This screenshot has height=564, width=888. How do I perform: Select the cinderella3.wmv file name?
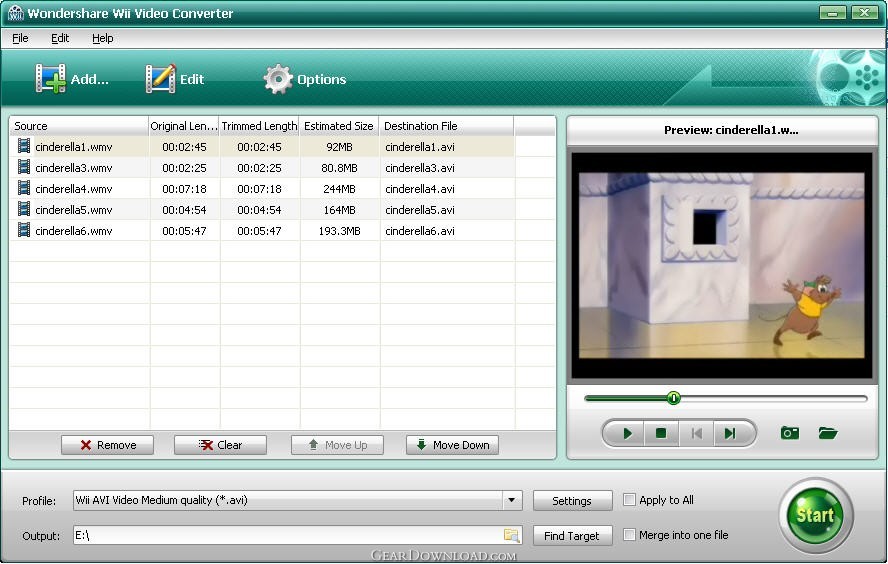point(74,168)
